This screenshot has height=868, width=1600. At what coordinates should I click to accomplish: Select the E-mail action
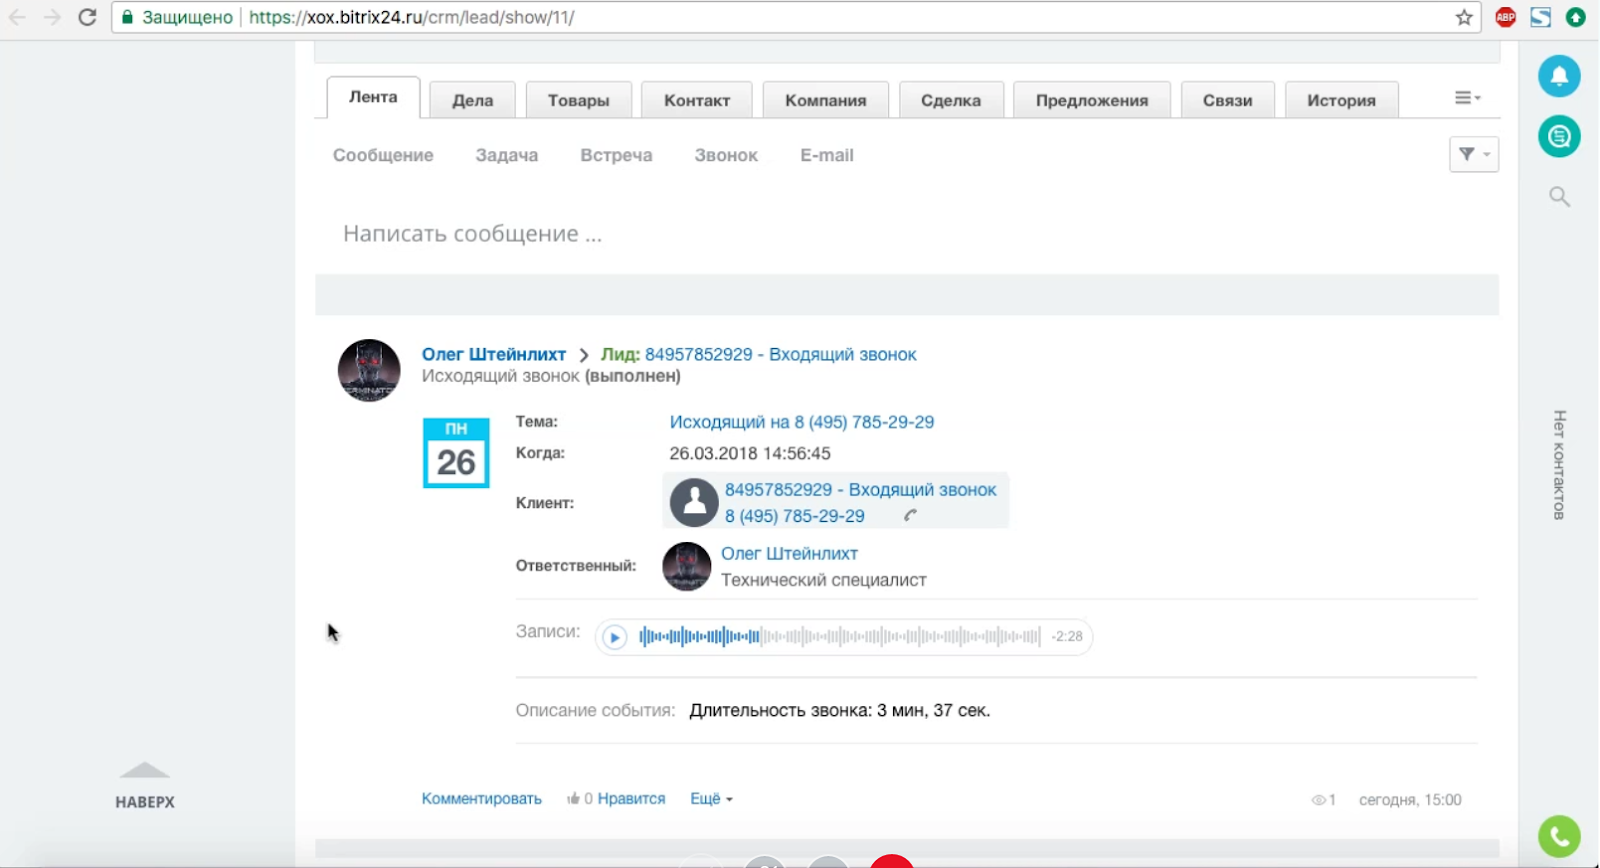coord(827,155)
